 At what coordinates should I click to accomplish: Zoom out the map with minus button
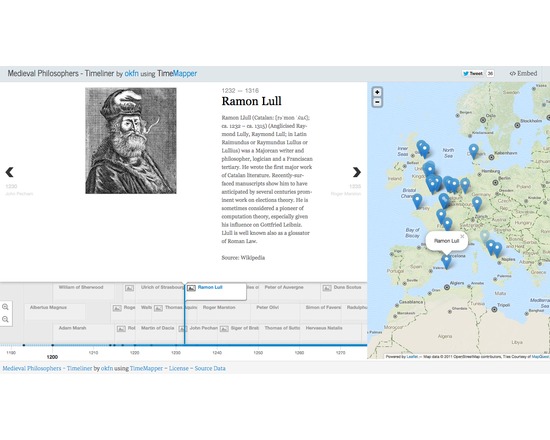pyautogui.click(x=377, y=102)
